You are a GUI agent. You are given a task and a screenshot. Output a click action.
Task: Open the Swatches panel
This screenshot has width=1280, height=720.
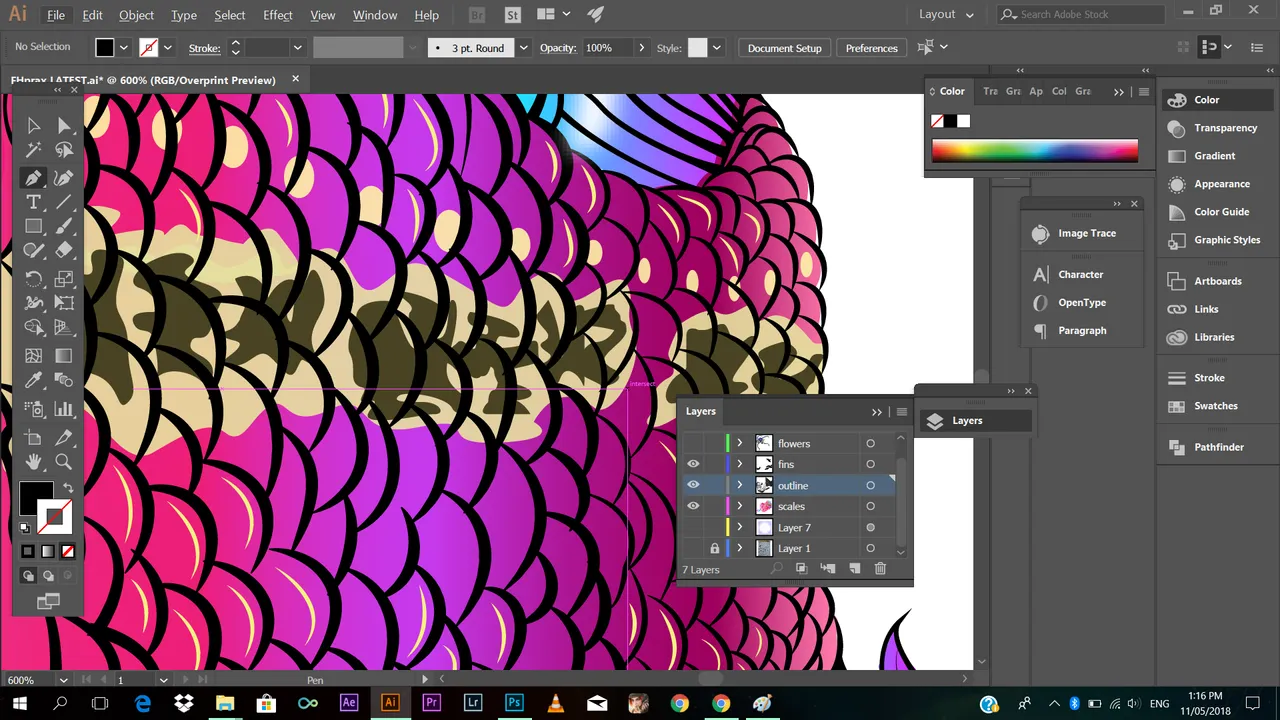[x=1215, y=406]
